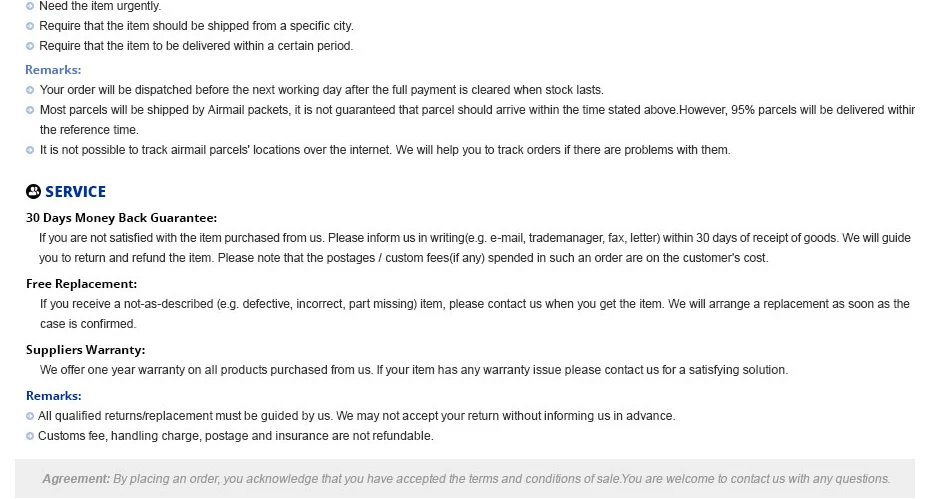Image resolution: width=949 pixels, height=499 pixels.
Task: Click the one year warranty sentence
Action: pyautogui.click(x=414, y=370)
